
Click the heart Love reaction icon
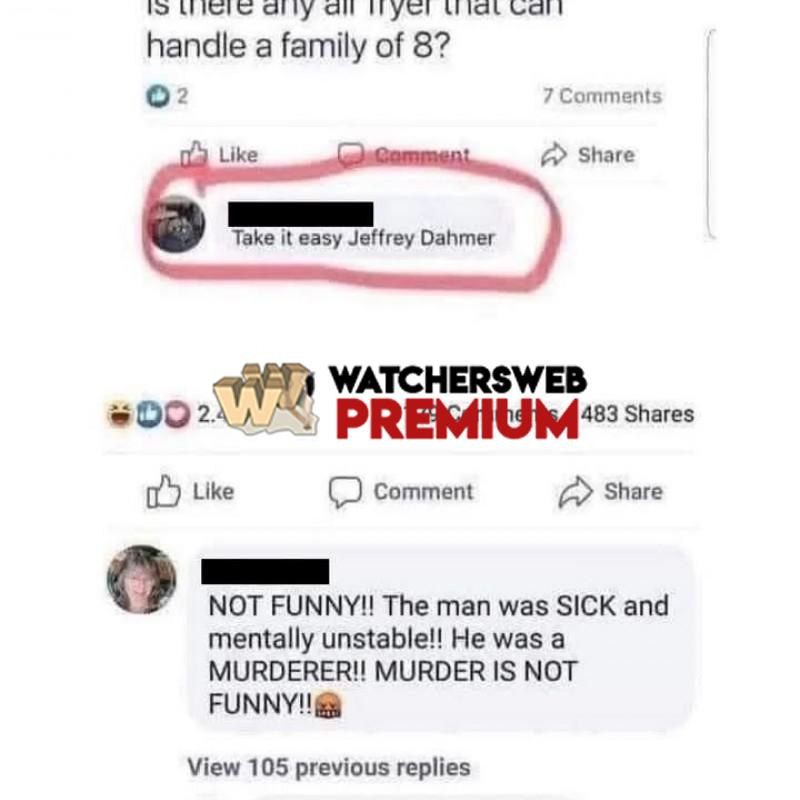tap(177, 414)
